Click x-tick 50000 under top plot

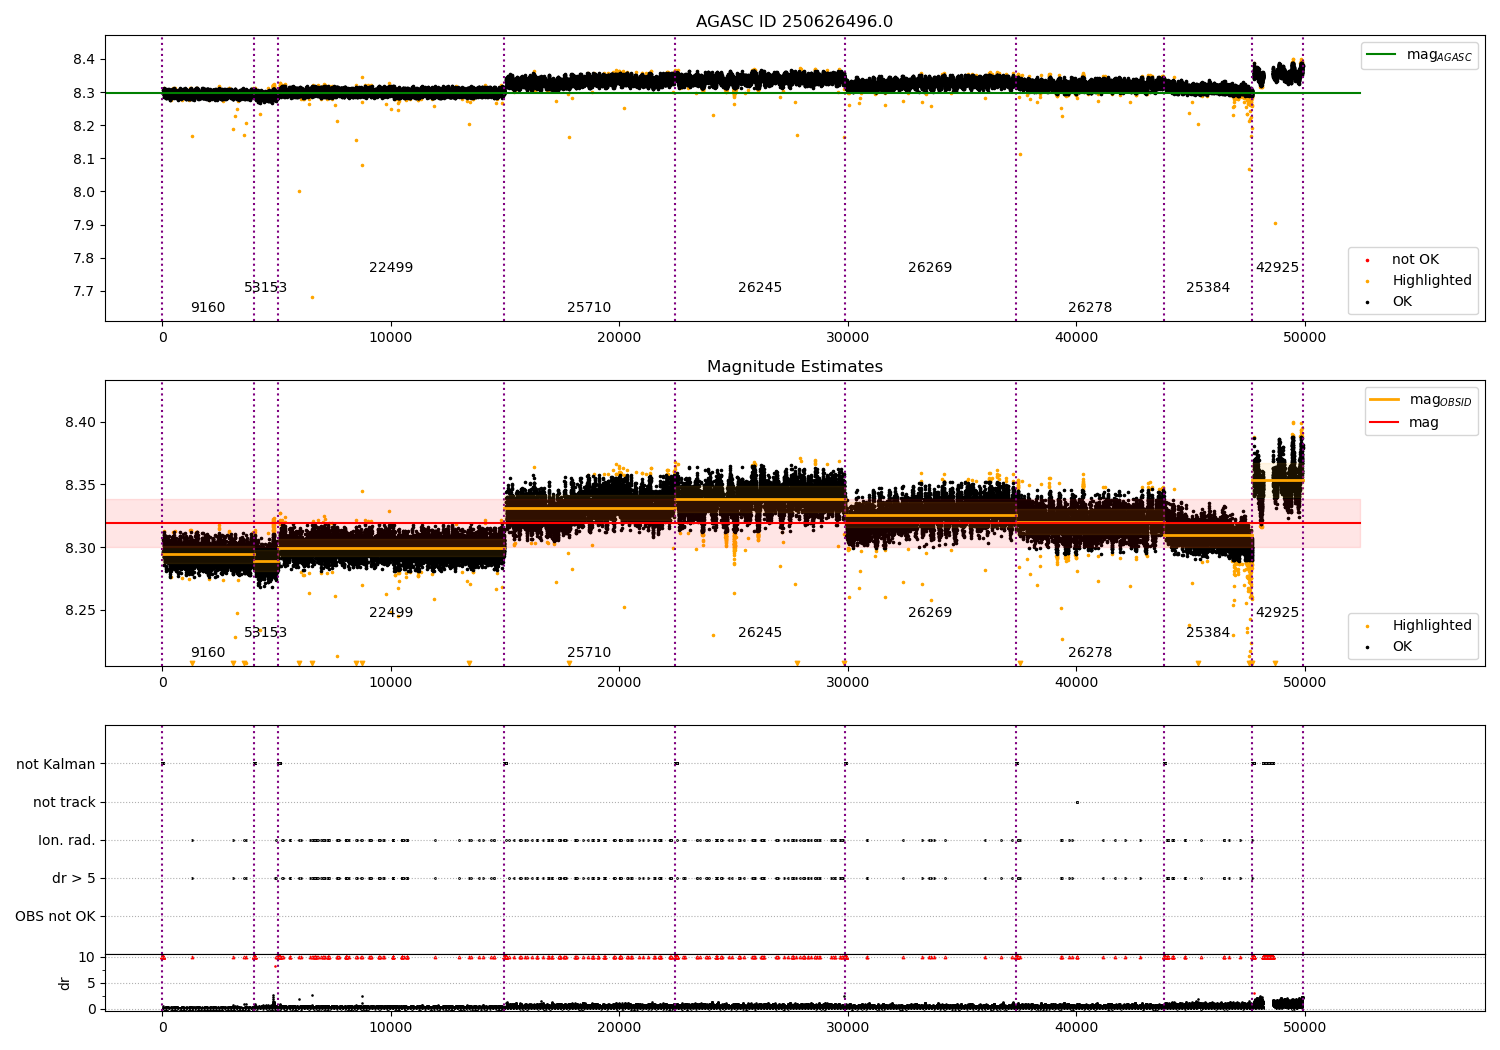tap(1304, 338)
